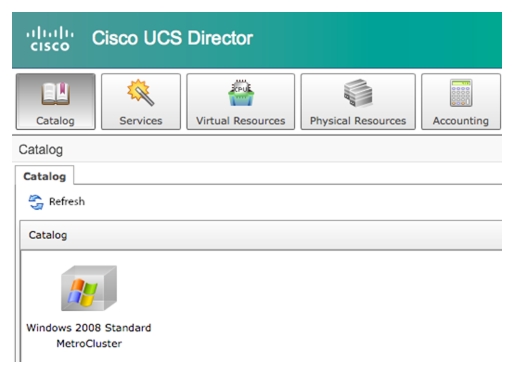This screenshot has height=375, width=515.
Task: Click the Catalog folder header bar
Action: pos(261,235)
